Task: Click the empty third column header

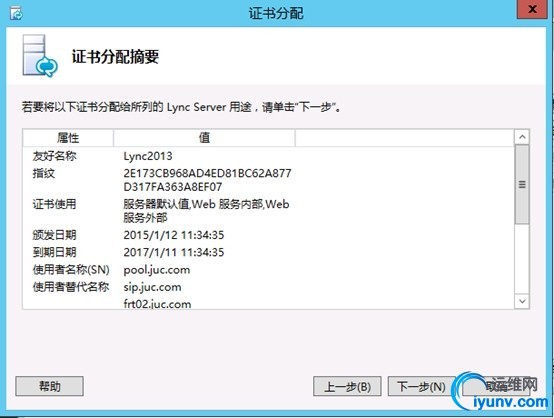Action: coord(405,138)
